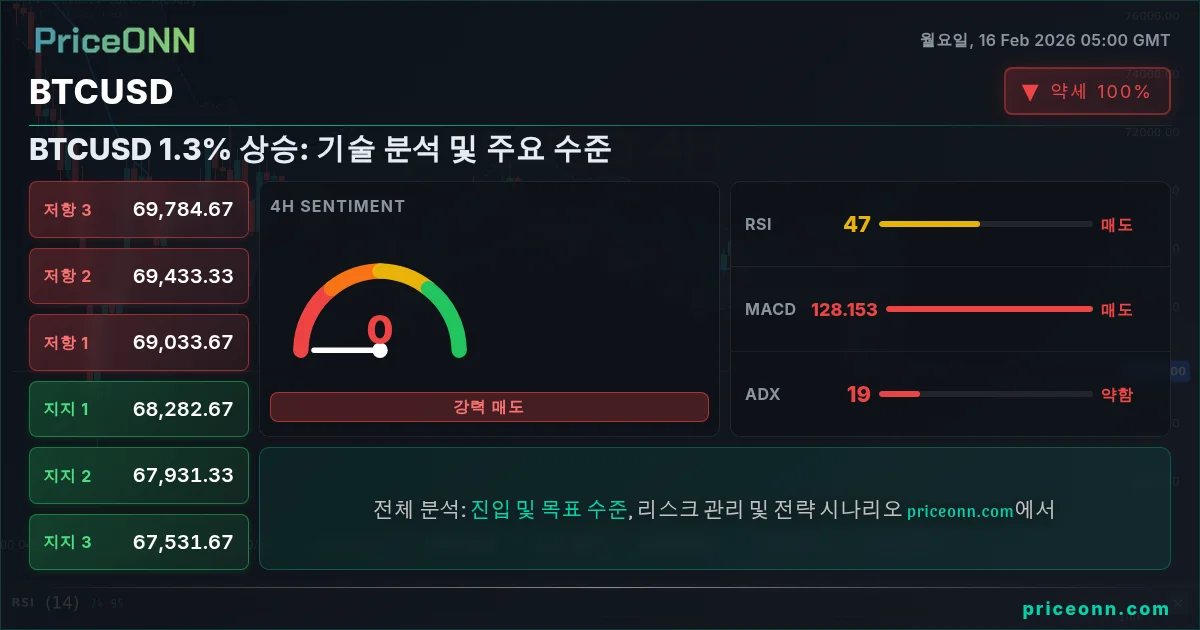
Task: Click the 4H SENTIMENT panel label
Action: [338, 206]
